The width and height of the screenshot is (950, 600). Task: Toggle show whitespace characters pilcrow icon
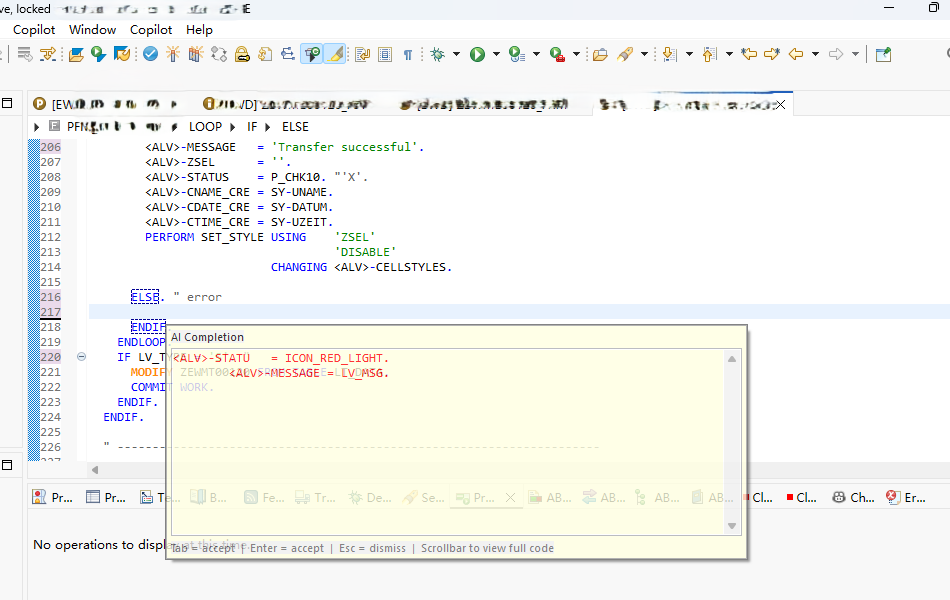408,55
